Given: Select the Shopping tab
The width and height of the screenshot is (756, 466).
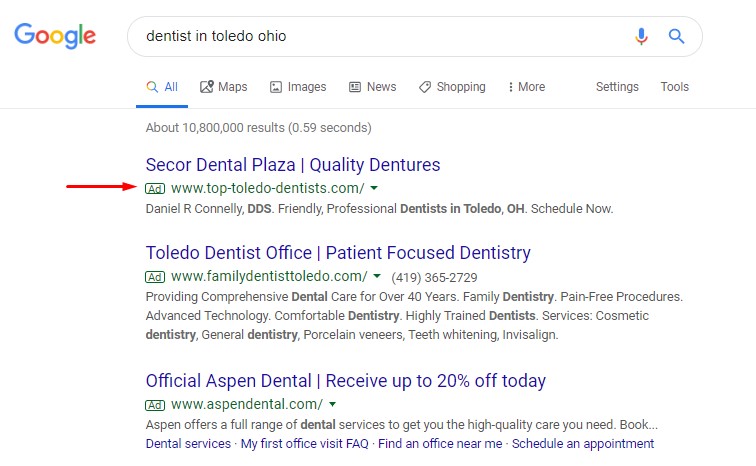Looking at the screenshot, I should (452, 87).
